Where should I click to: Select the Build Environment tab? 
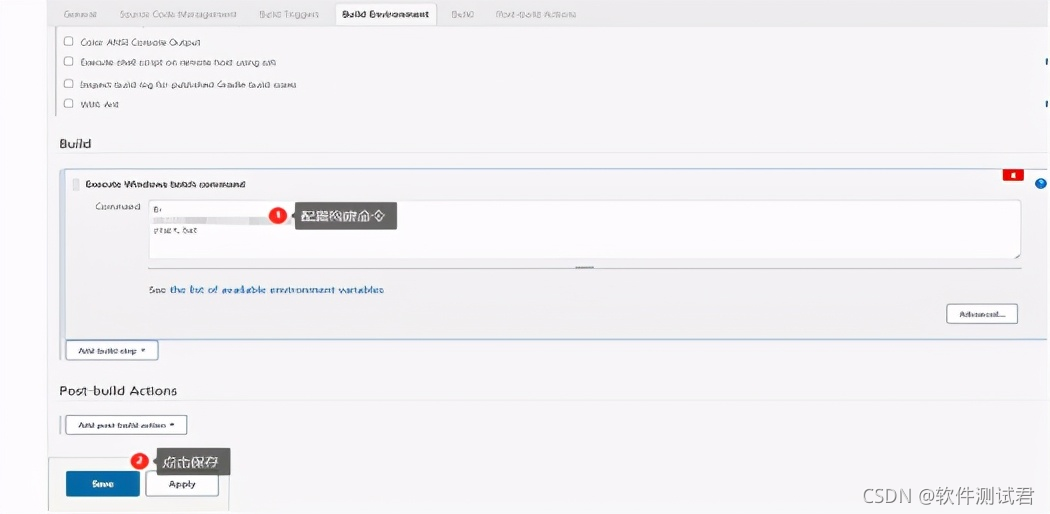coord(386,14)
